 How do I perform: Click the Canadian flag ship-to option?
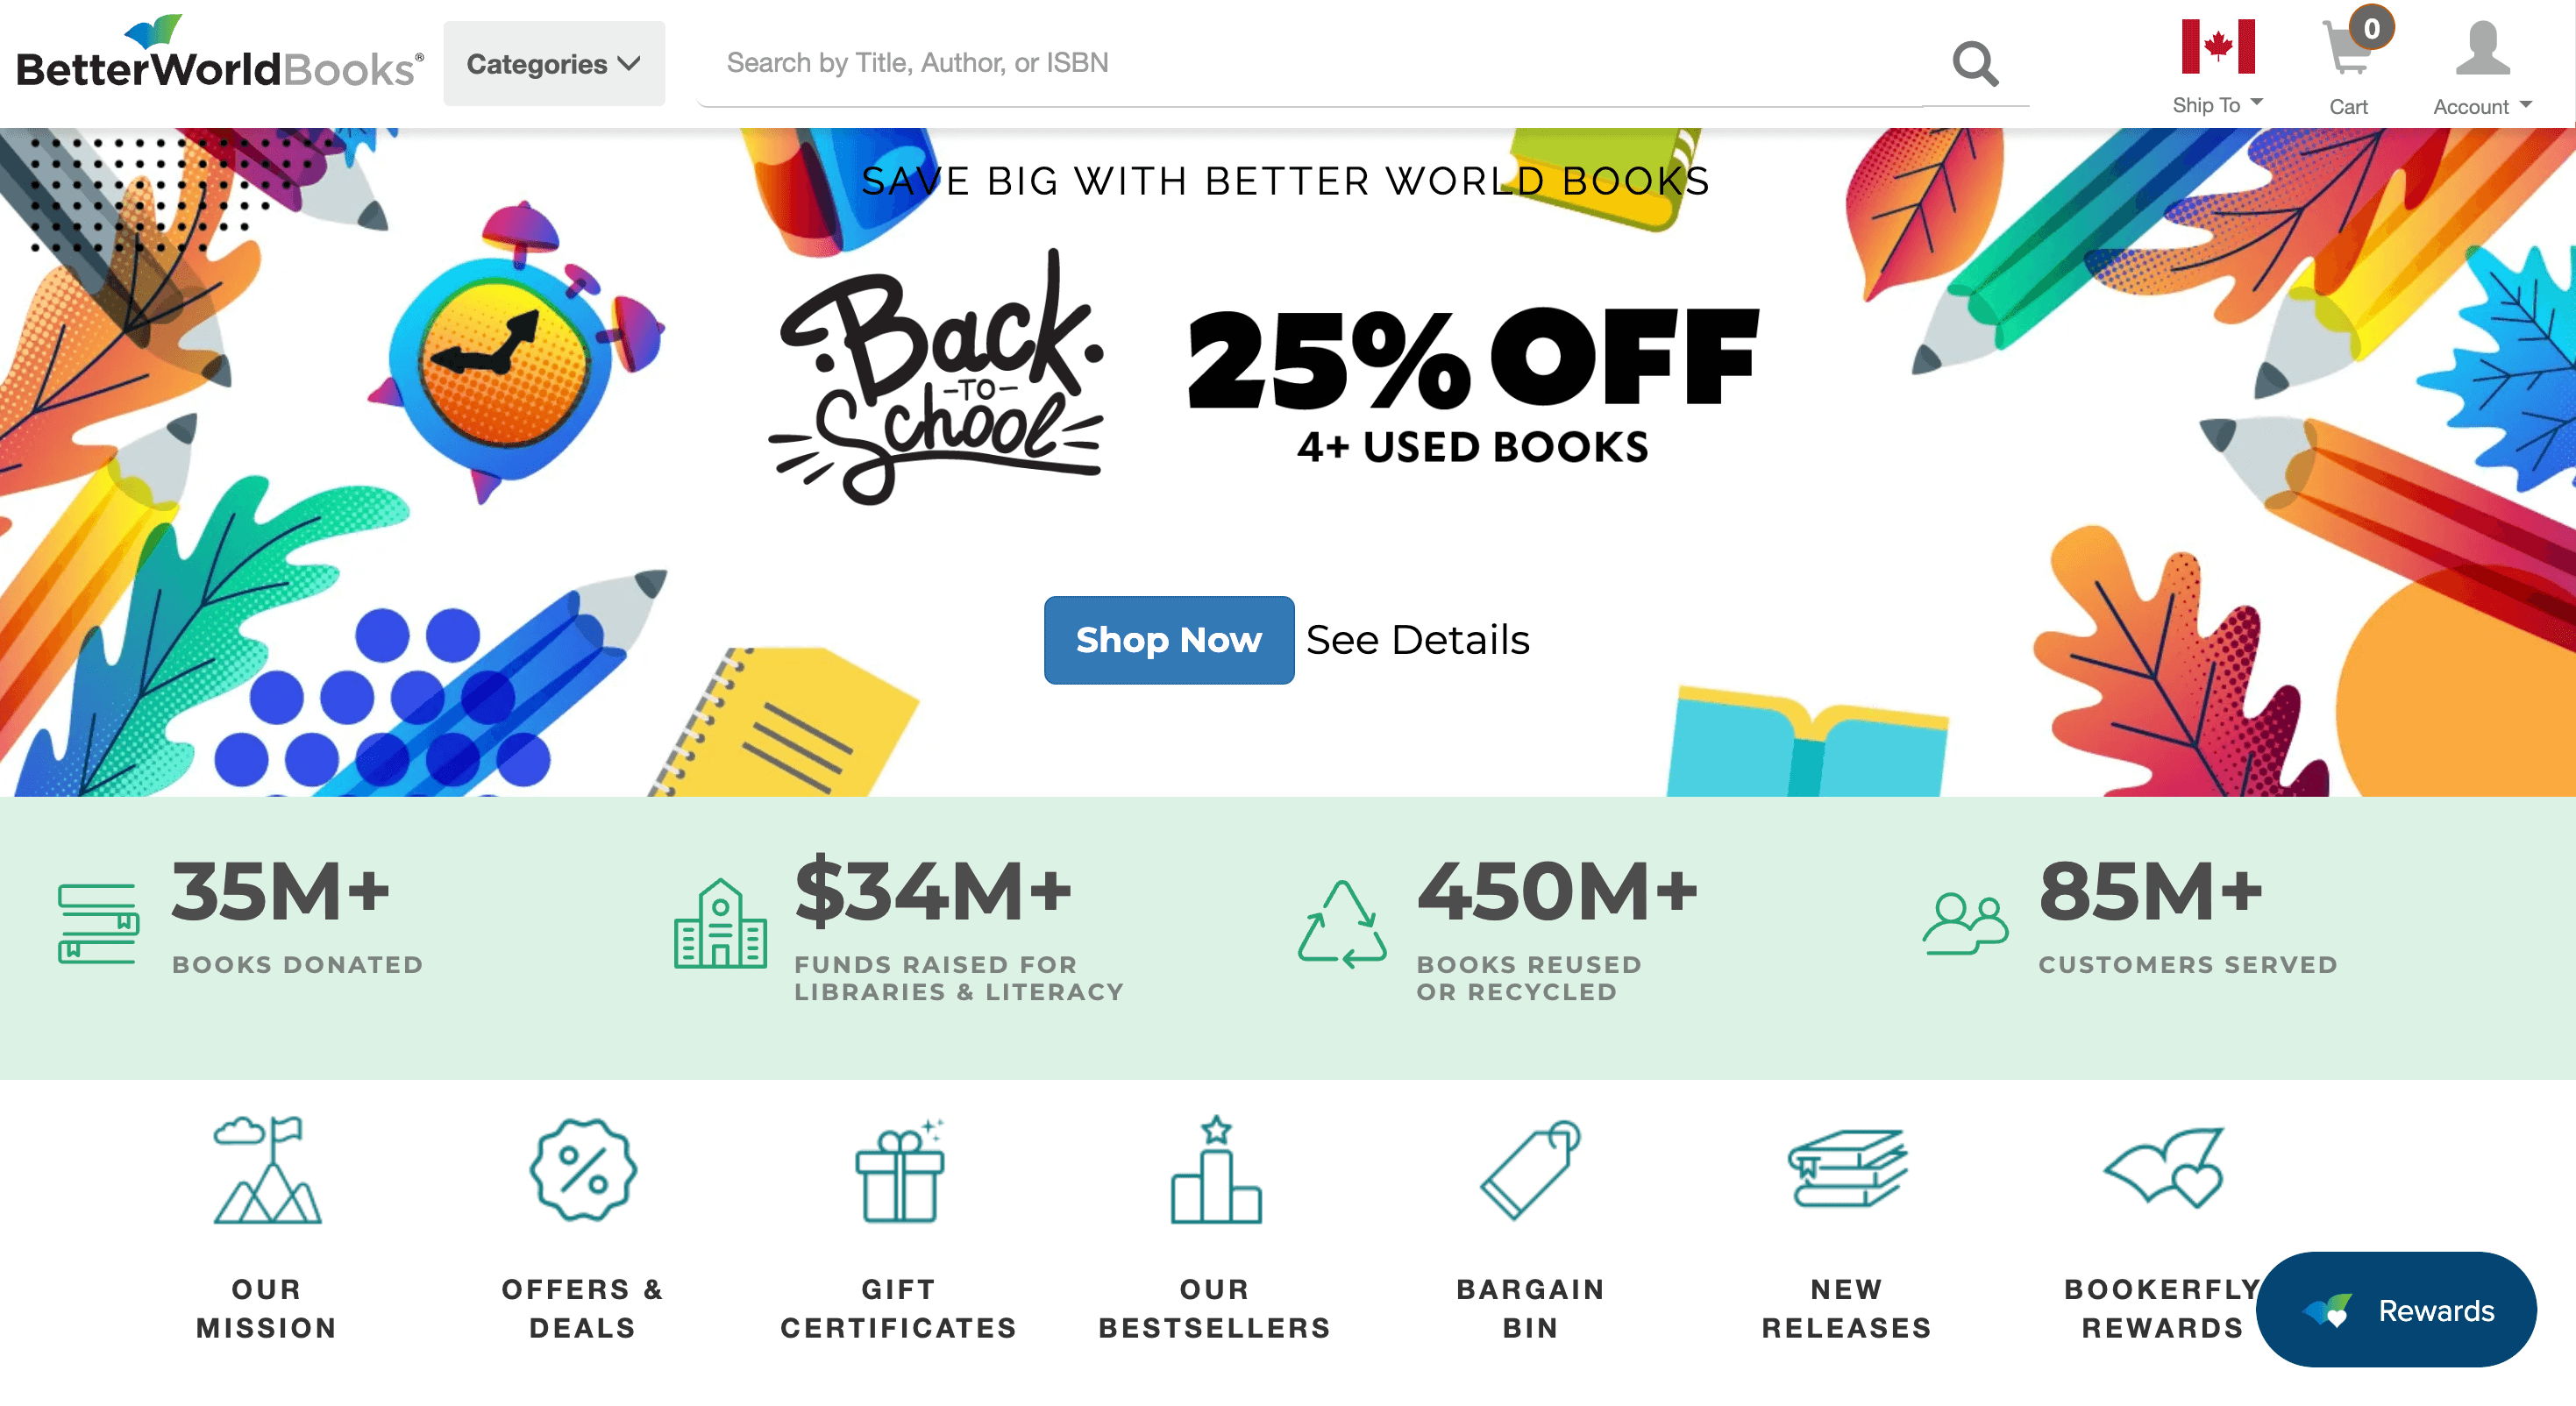[x=2218, y=45]
